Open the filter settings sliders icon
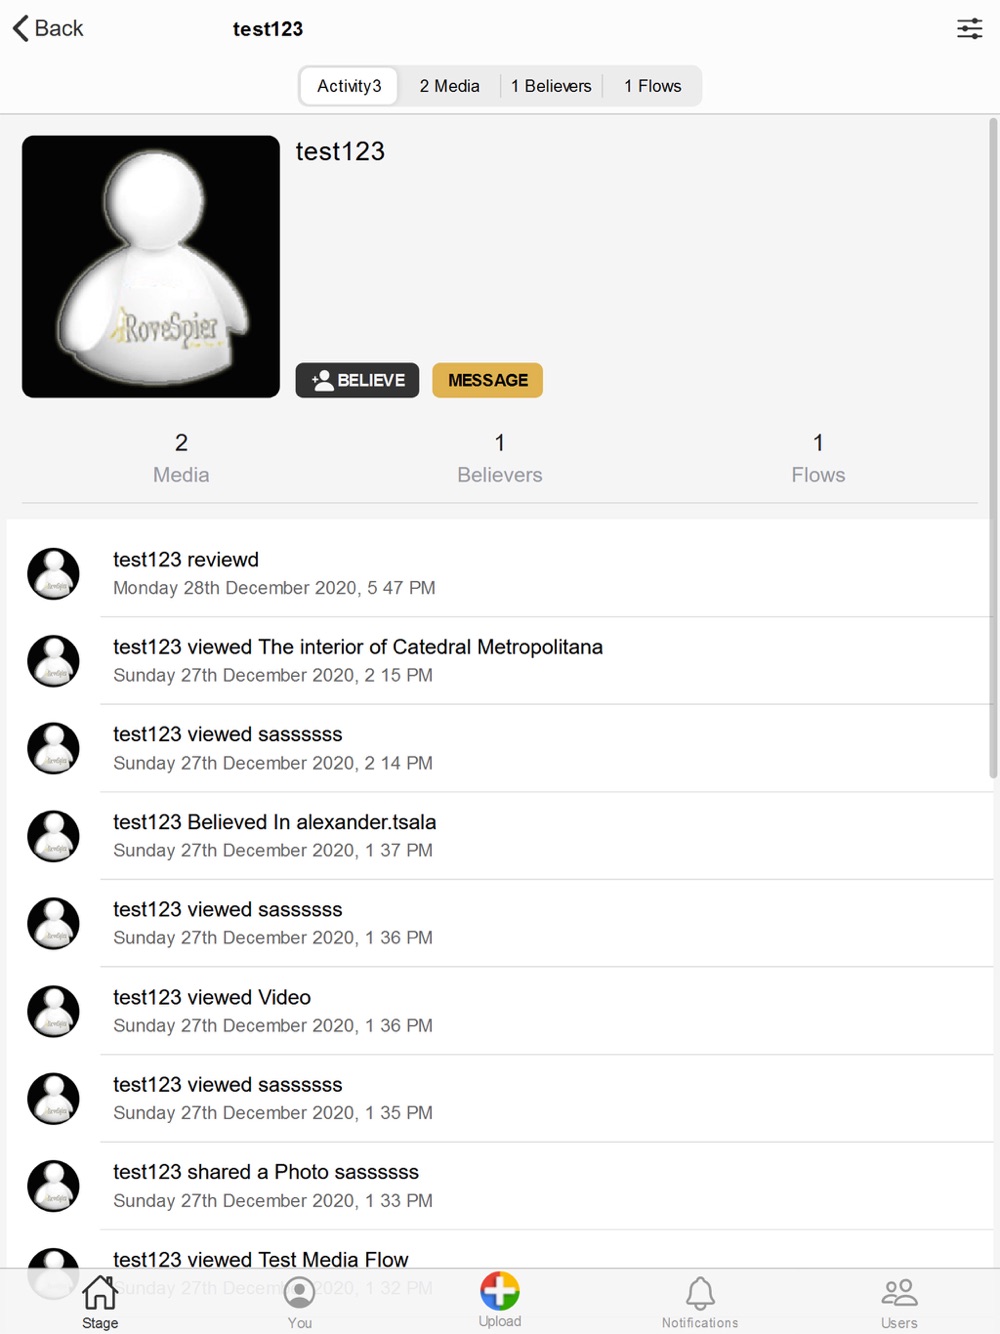The image size is (1000, 1334). (969, 28)
